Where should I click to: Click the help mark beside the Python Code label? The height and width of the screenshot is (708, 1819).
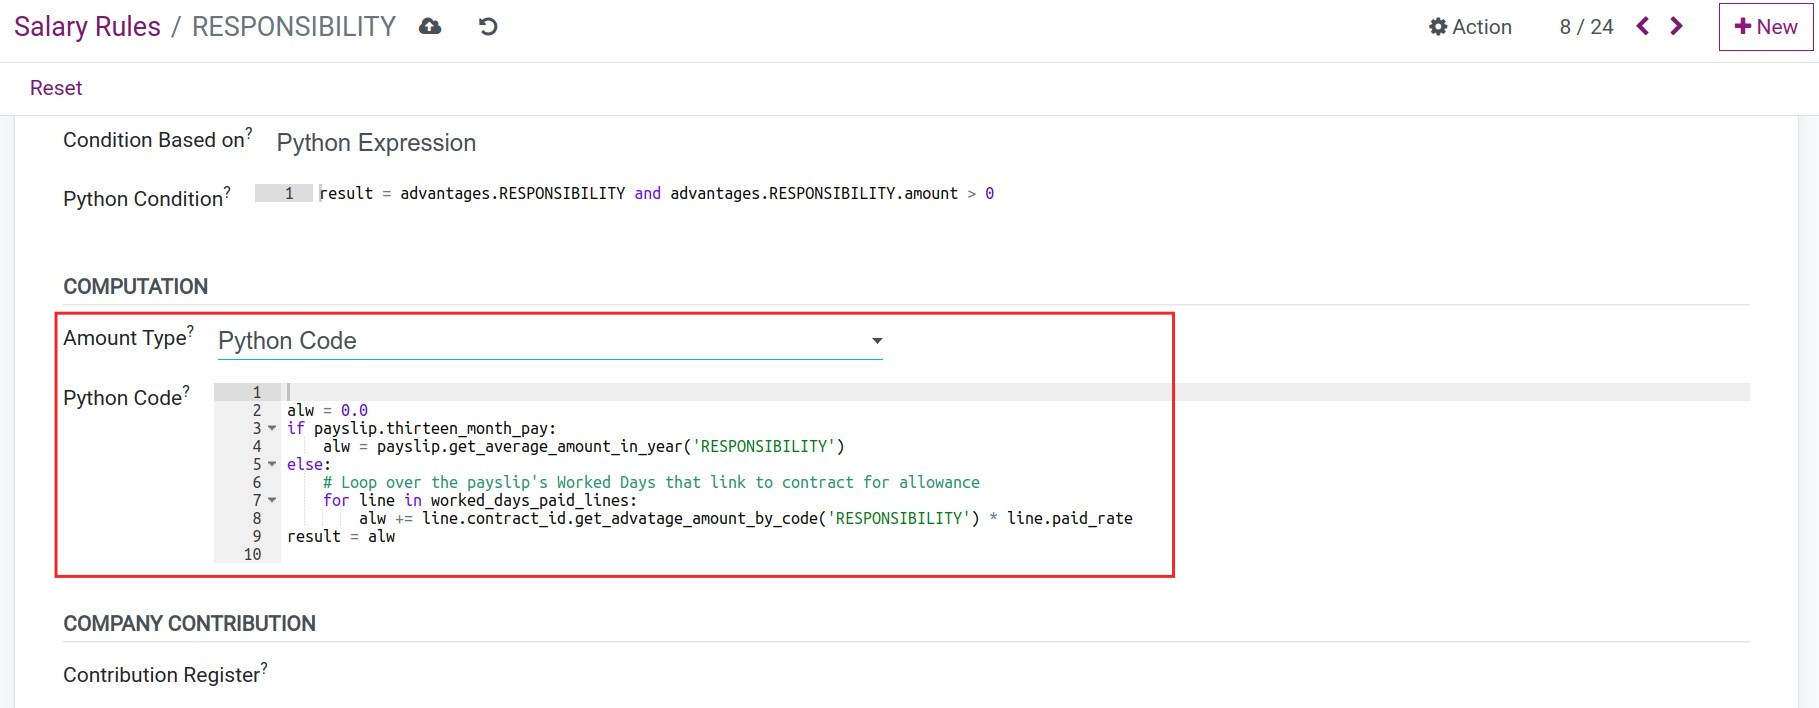186,391
